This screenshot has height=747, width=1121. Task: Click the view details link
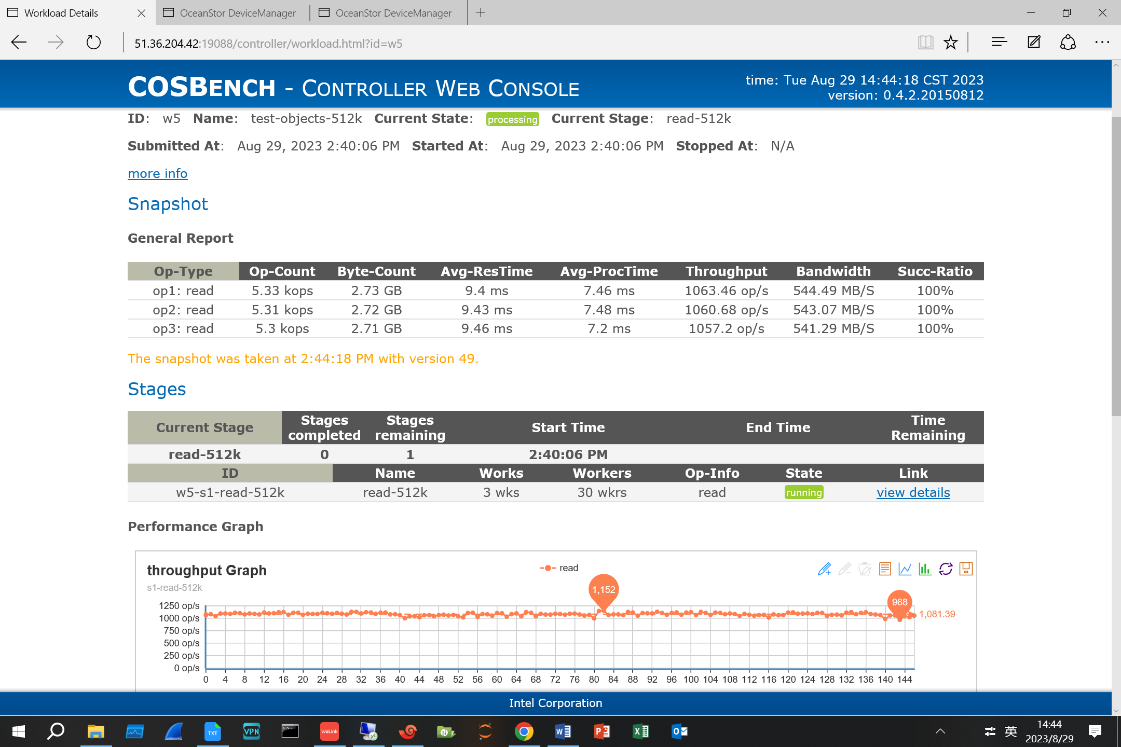[x=913, y=493]
